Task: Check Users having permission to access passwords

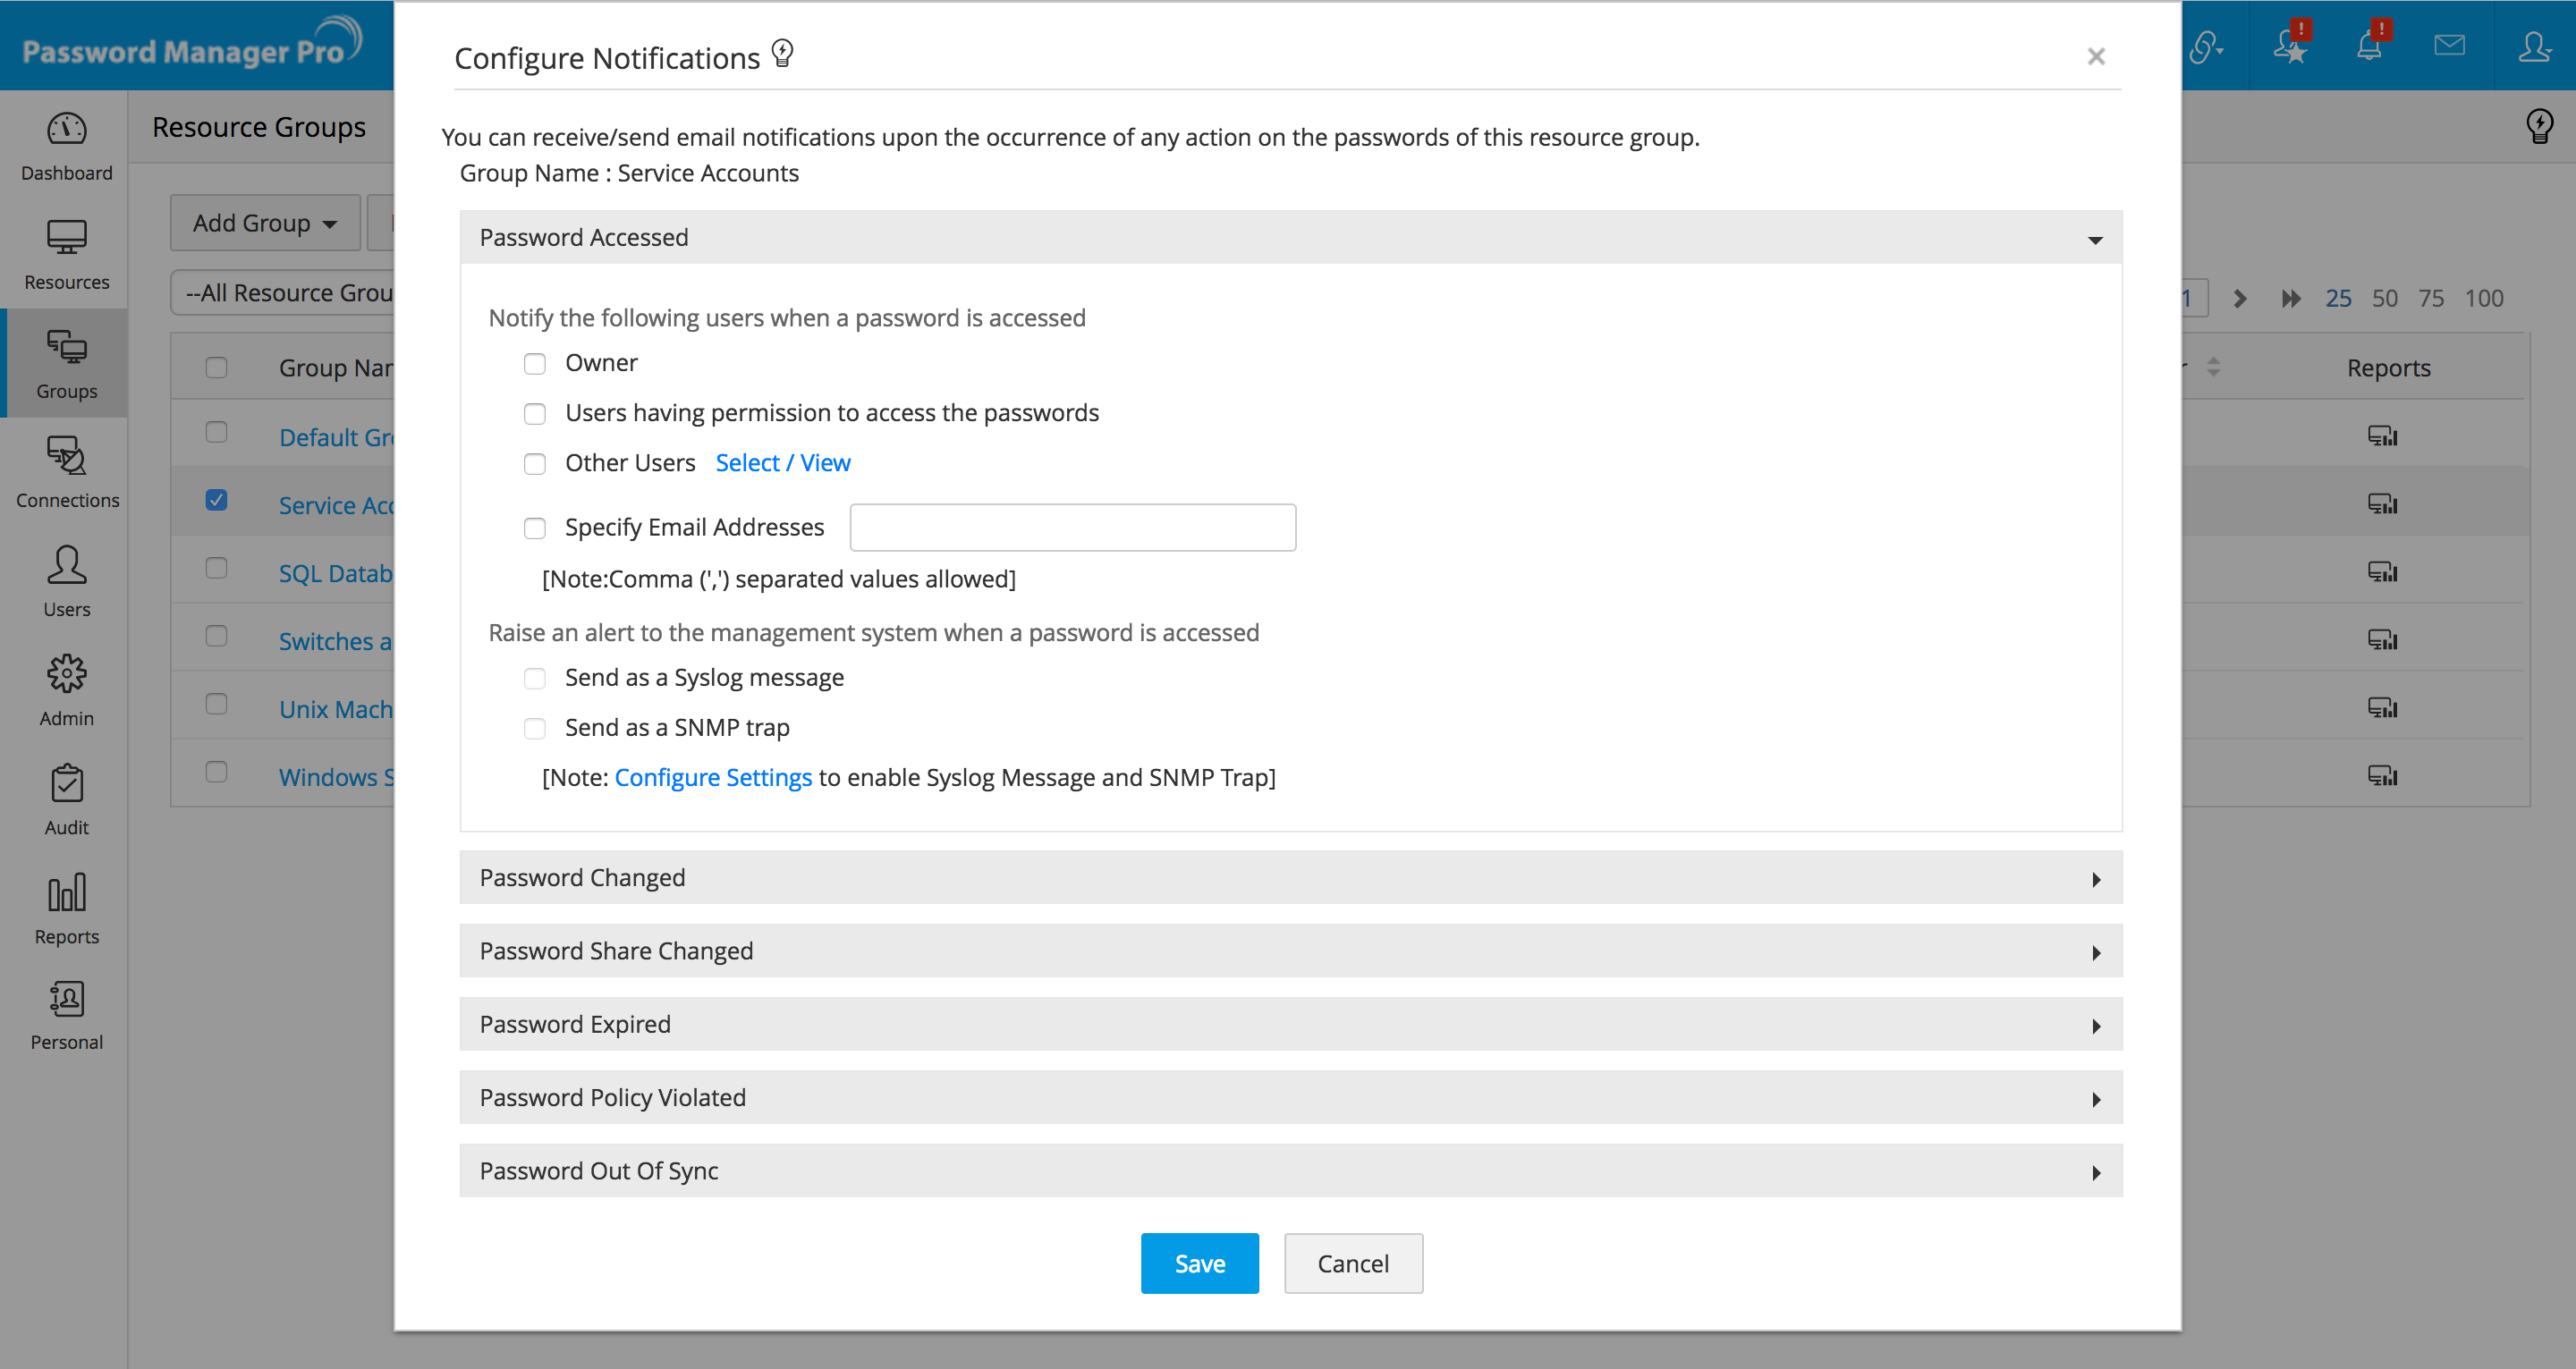Action: click(x=535, y=414)
